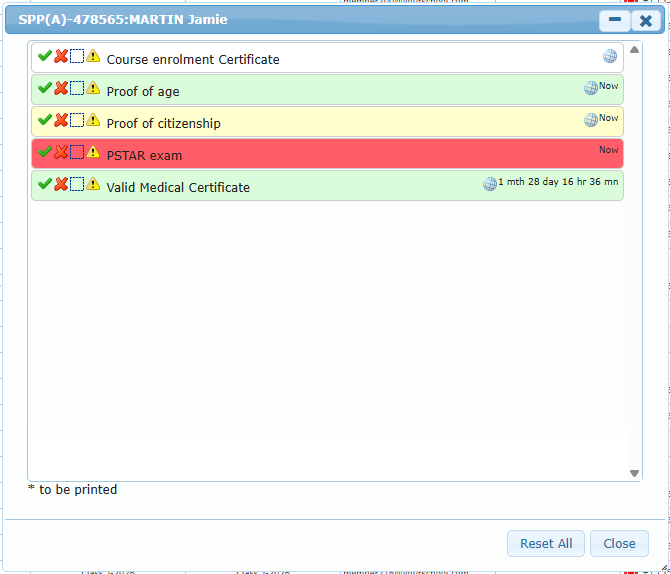This screenshot has width=670, height=574.
Task: Close dialog with title bar X
Action: [646, 20]
